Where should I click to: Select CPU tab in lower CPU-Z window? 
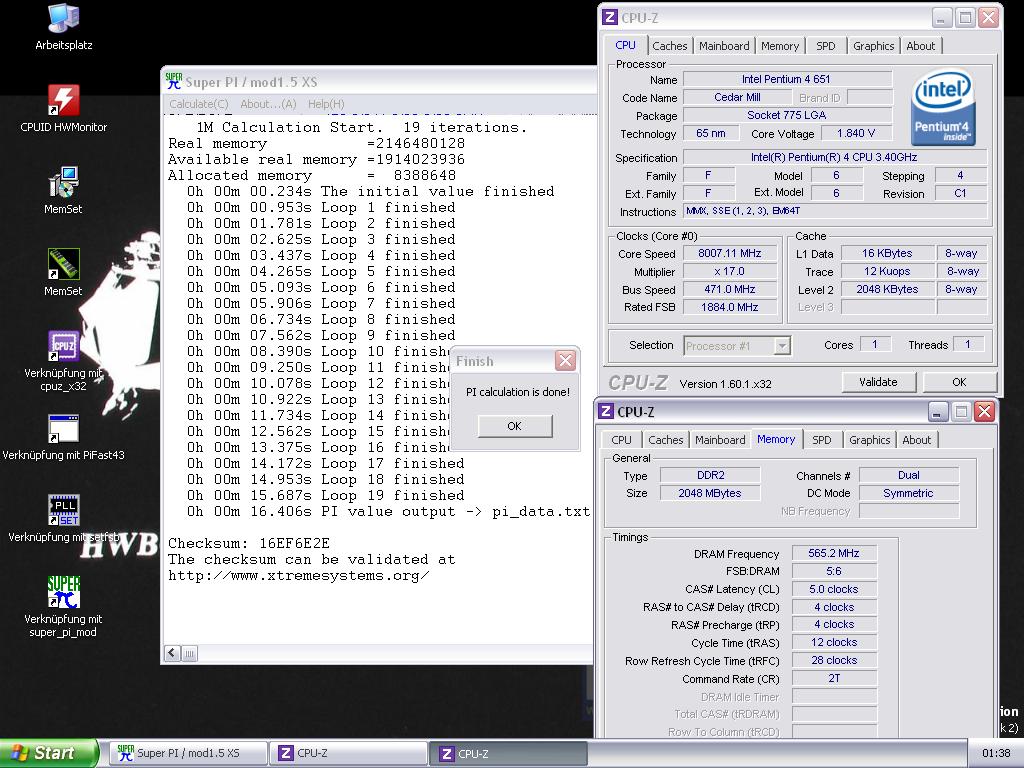(621, 440)
